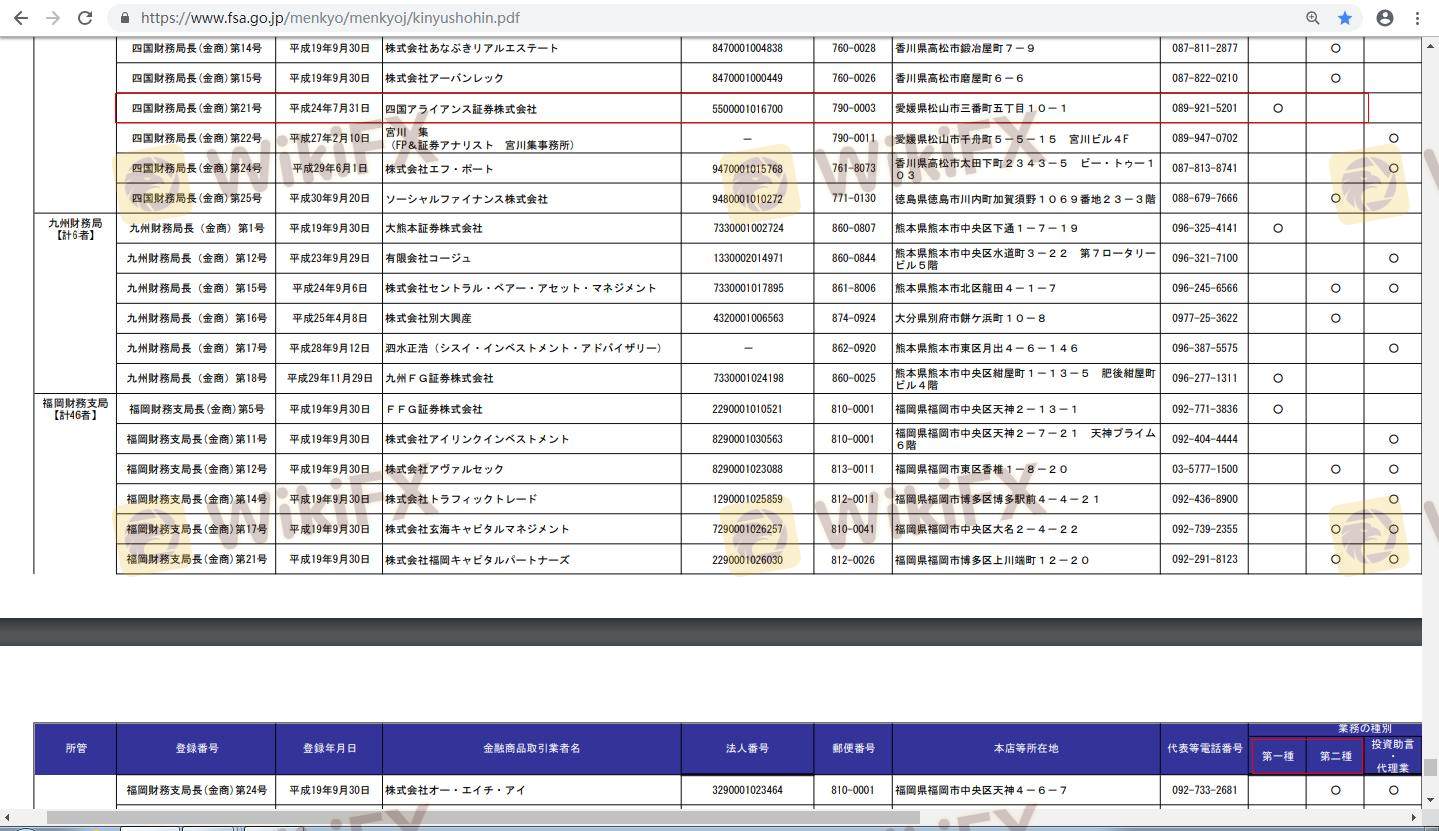Open the Chrome three-dot menu
1439x831 pixels.
1418,18
